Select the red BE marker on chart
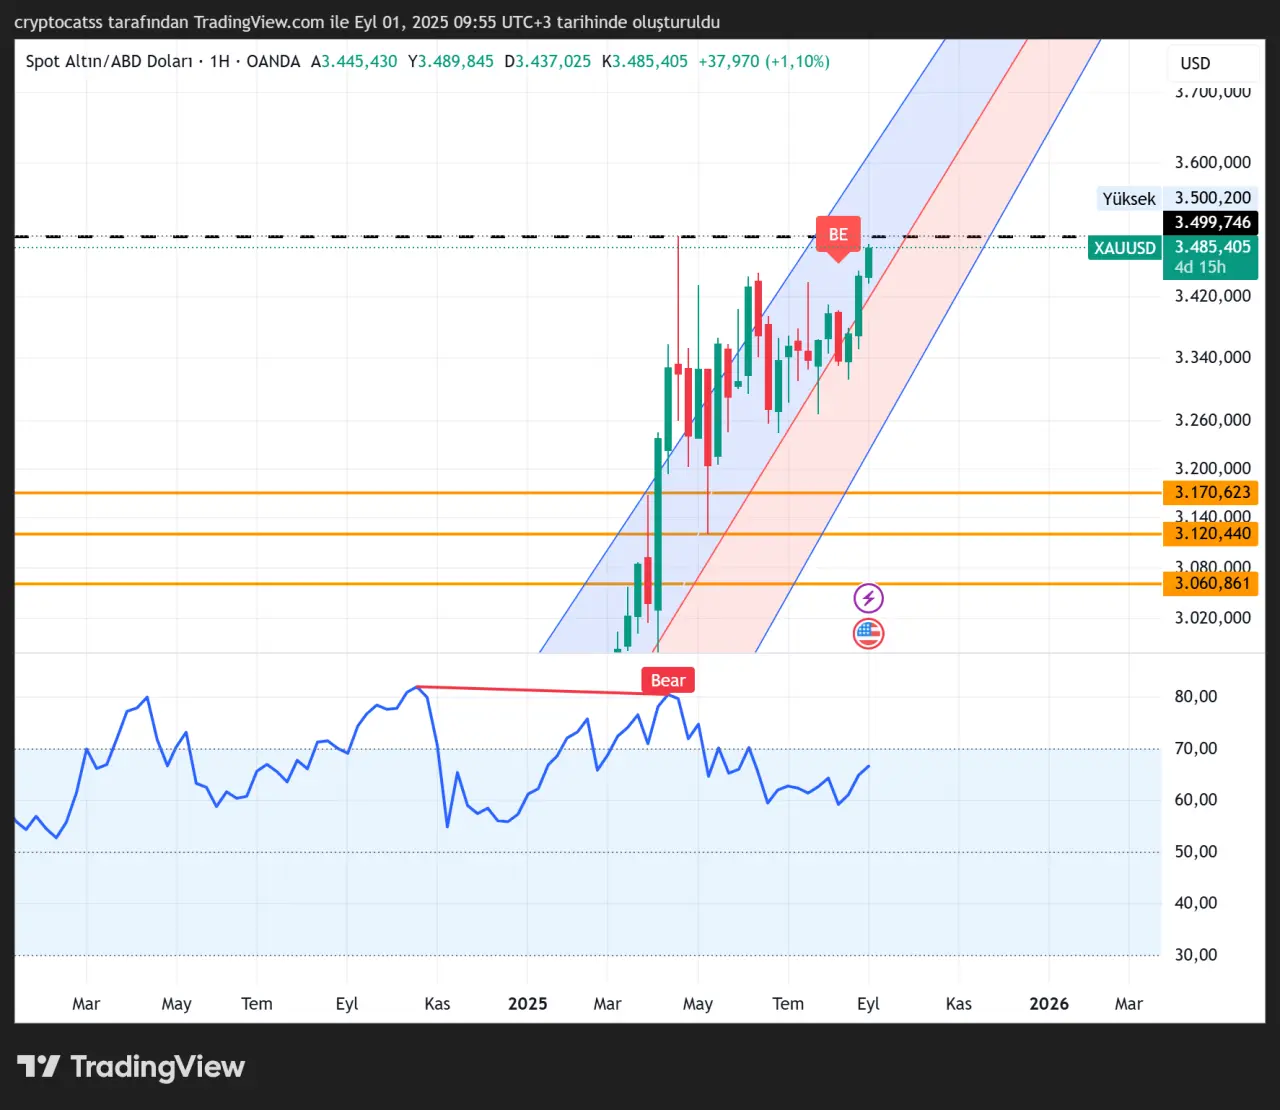 [838, 234]
